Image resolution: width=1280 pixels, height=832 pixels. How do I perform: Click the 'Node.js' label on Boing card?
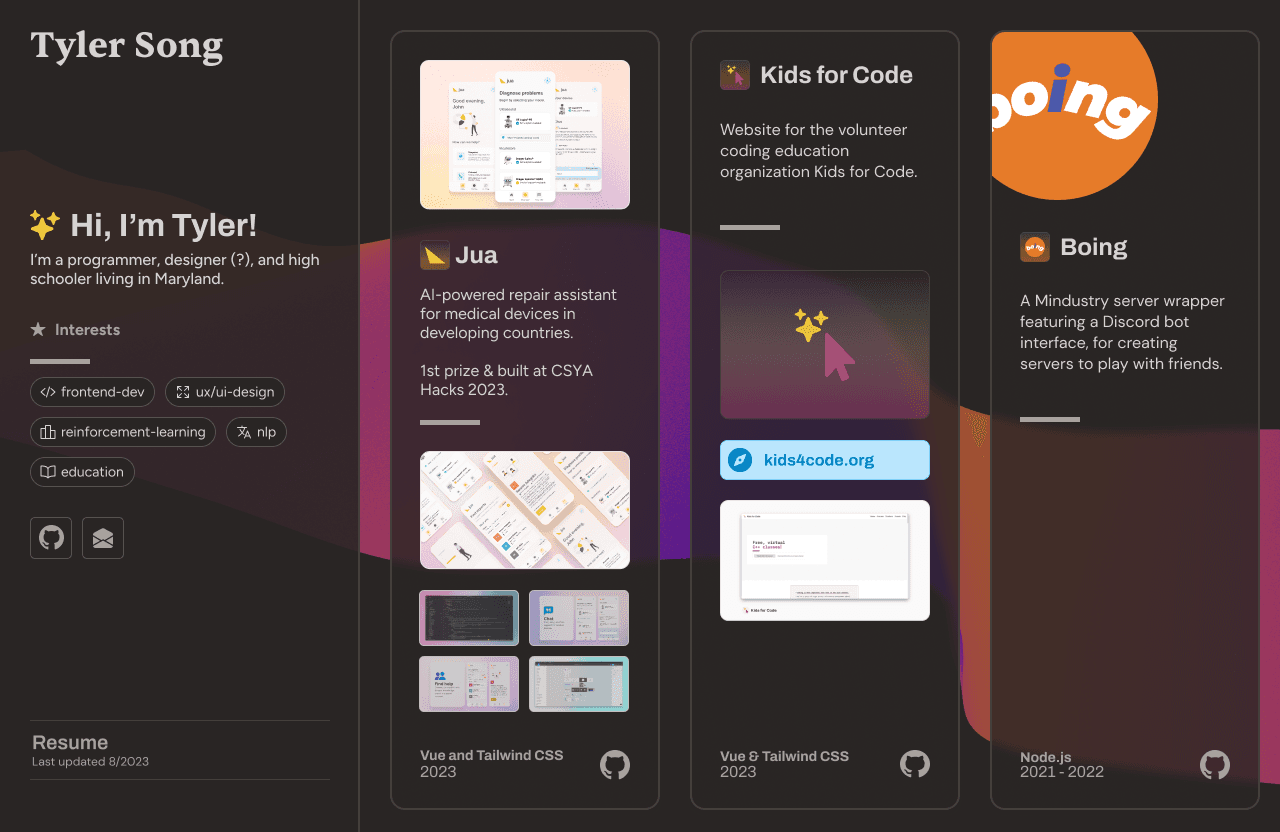[x=1045, y=757]
